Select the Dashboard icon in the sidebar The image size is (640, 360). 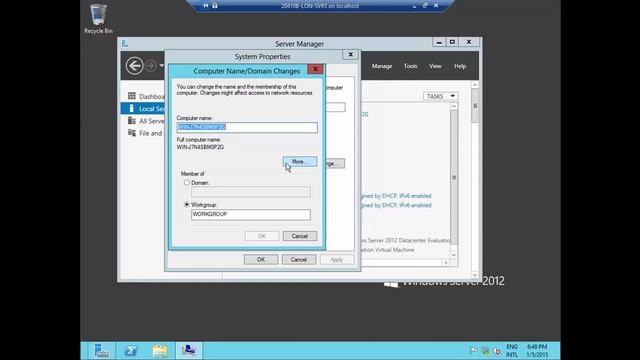(x=131, y=96)
